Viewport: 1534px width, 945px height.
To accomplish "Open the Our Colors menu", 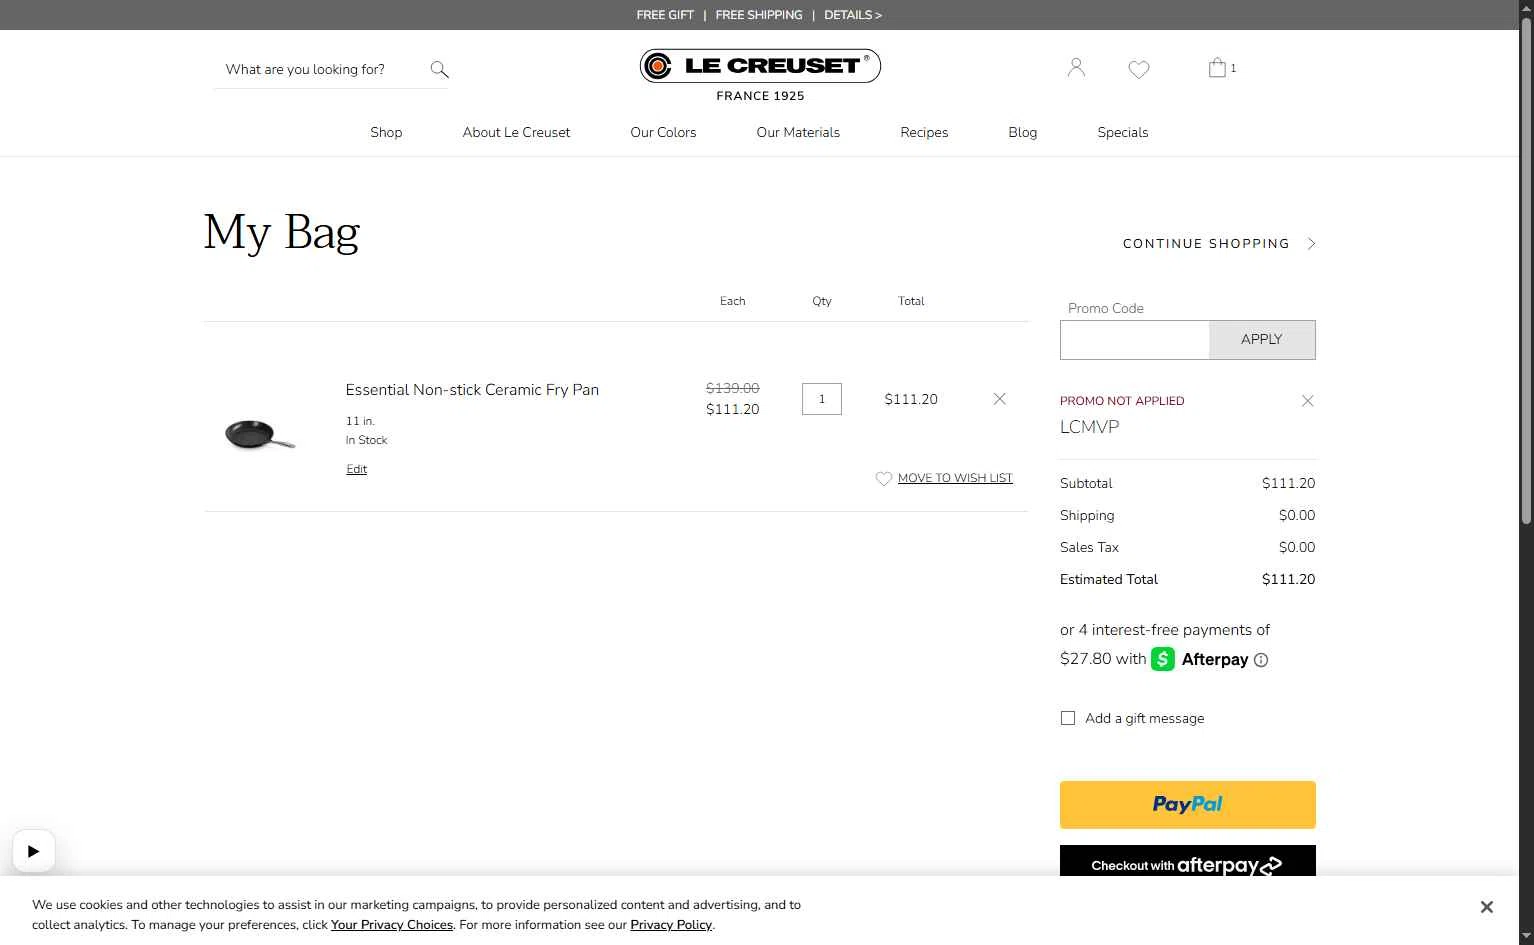I will [663, 132].
